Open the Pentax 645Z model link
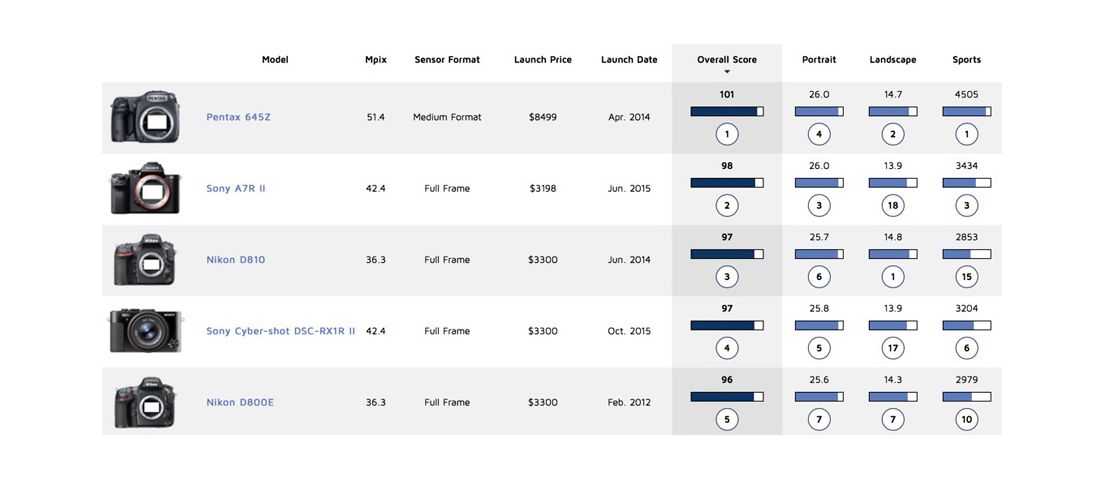Image resolution: width=1103 pixels, height=479 pixels. tap(238, 117)
